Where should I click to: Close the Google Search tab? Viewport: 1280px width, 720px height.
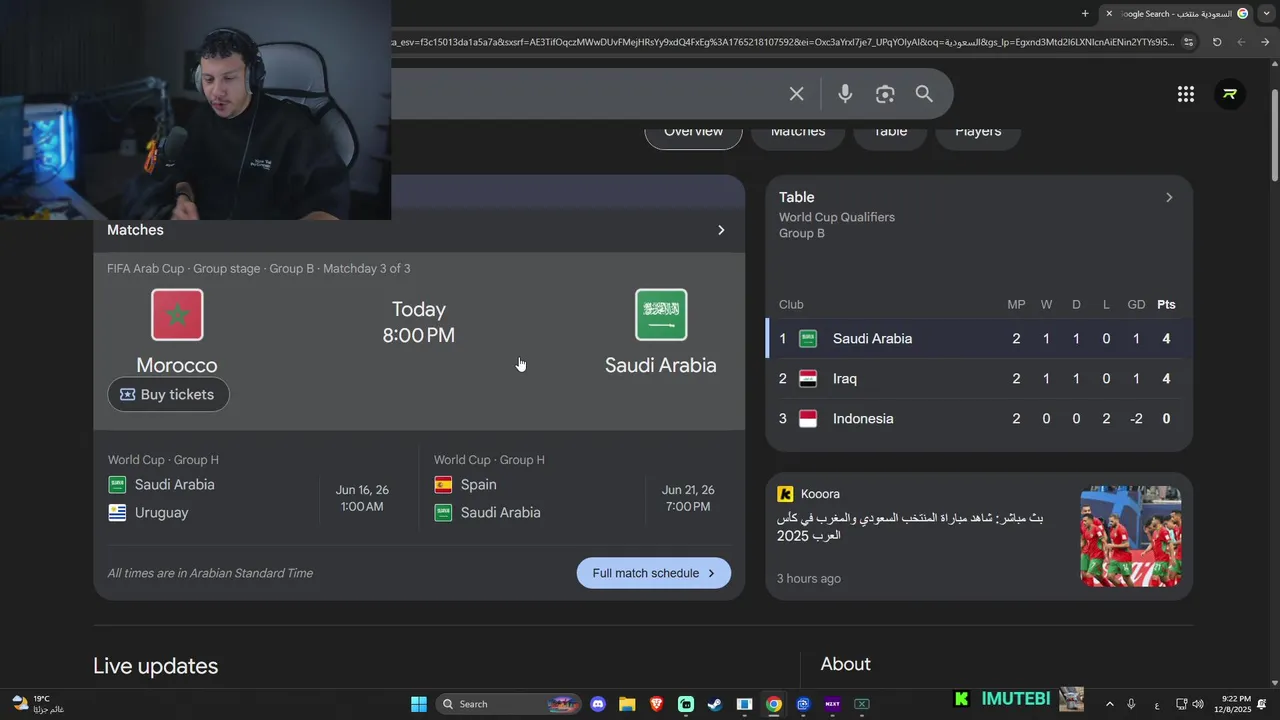point(1109,13)
